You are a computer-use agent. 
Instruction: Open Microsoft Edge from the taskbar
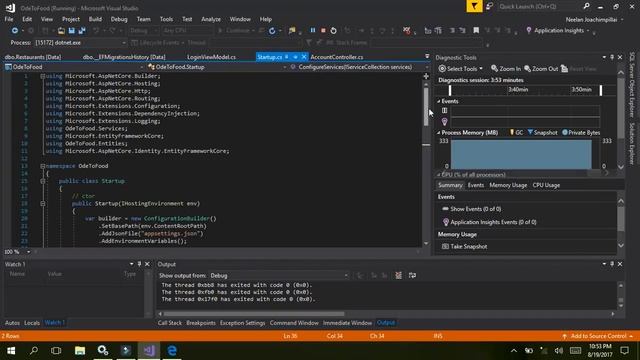point(172,351)
